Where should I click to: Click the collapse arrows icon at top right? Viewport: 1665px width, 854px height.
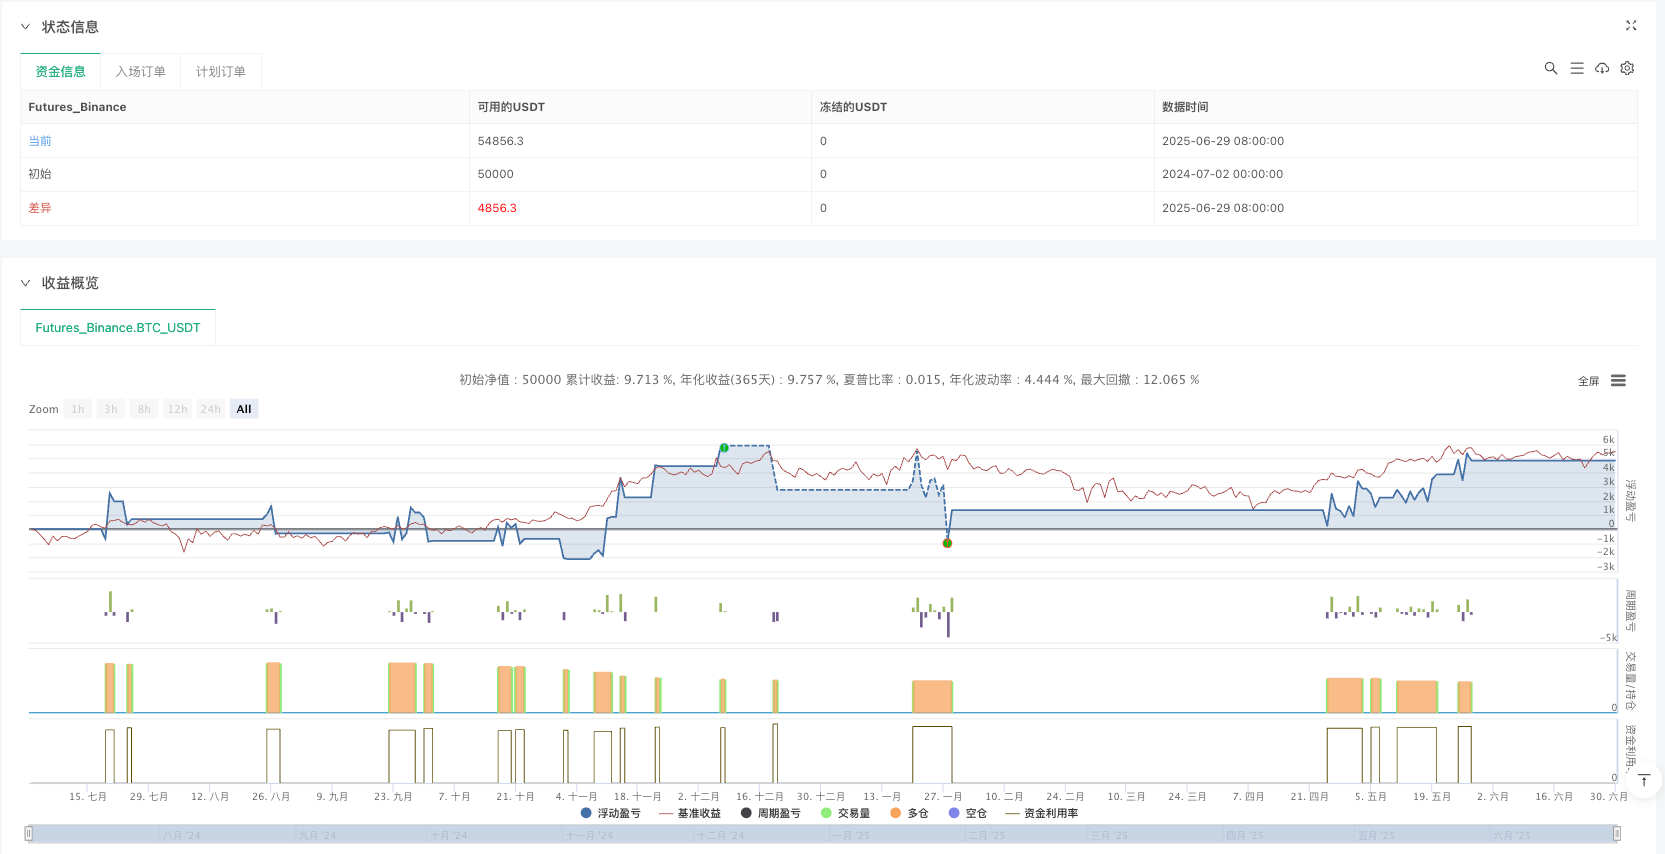click(x=1631, y=26)
